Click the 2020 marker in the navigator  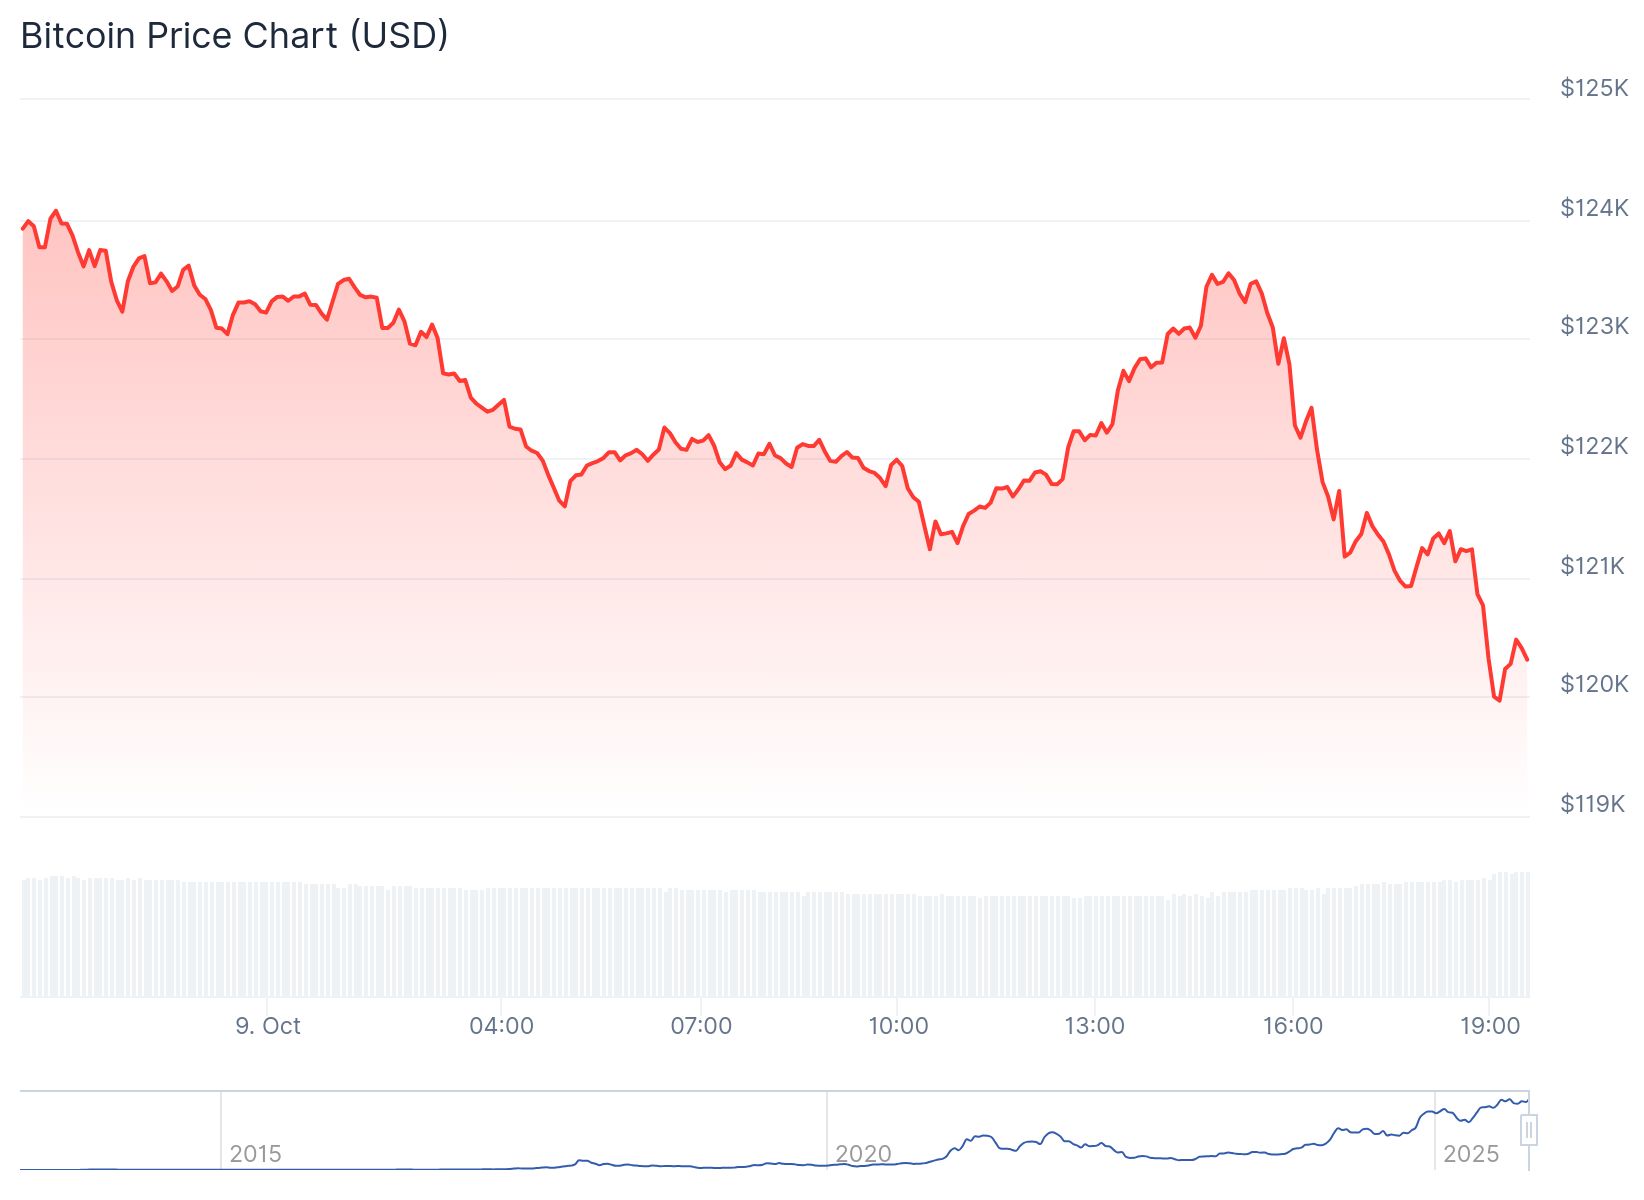point(863,1154)
